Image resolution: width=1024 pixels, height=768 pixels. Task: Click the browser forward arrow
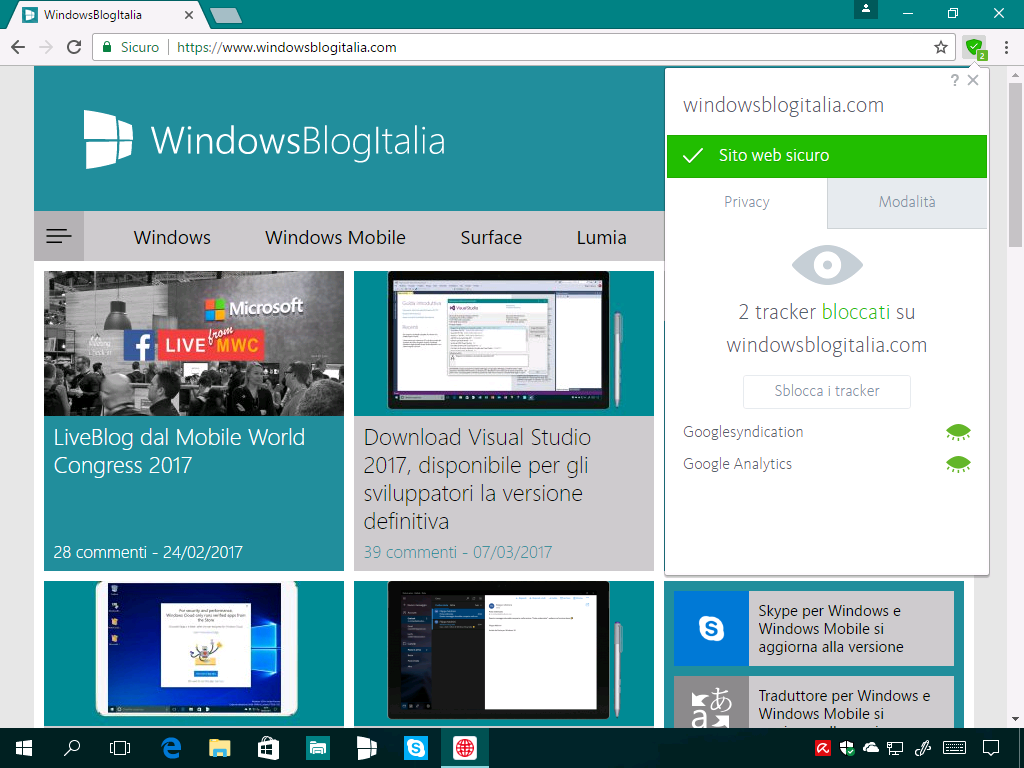click(x=46, y=47)
